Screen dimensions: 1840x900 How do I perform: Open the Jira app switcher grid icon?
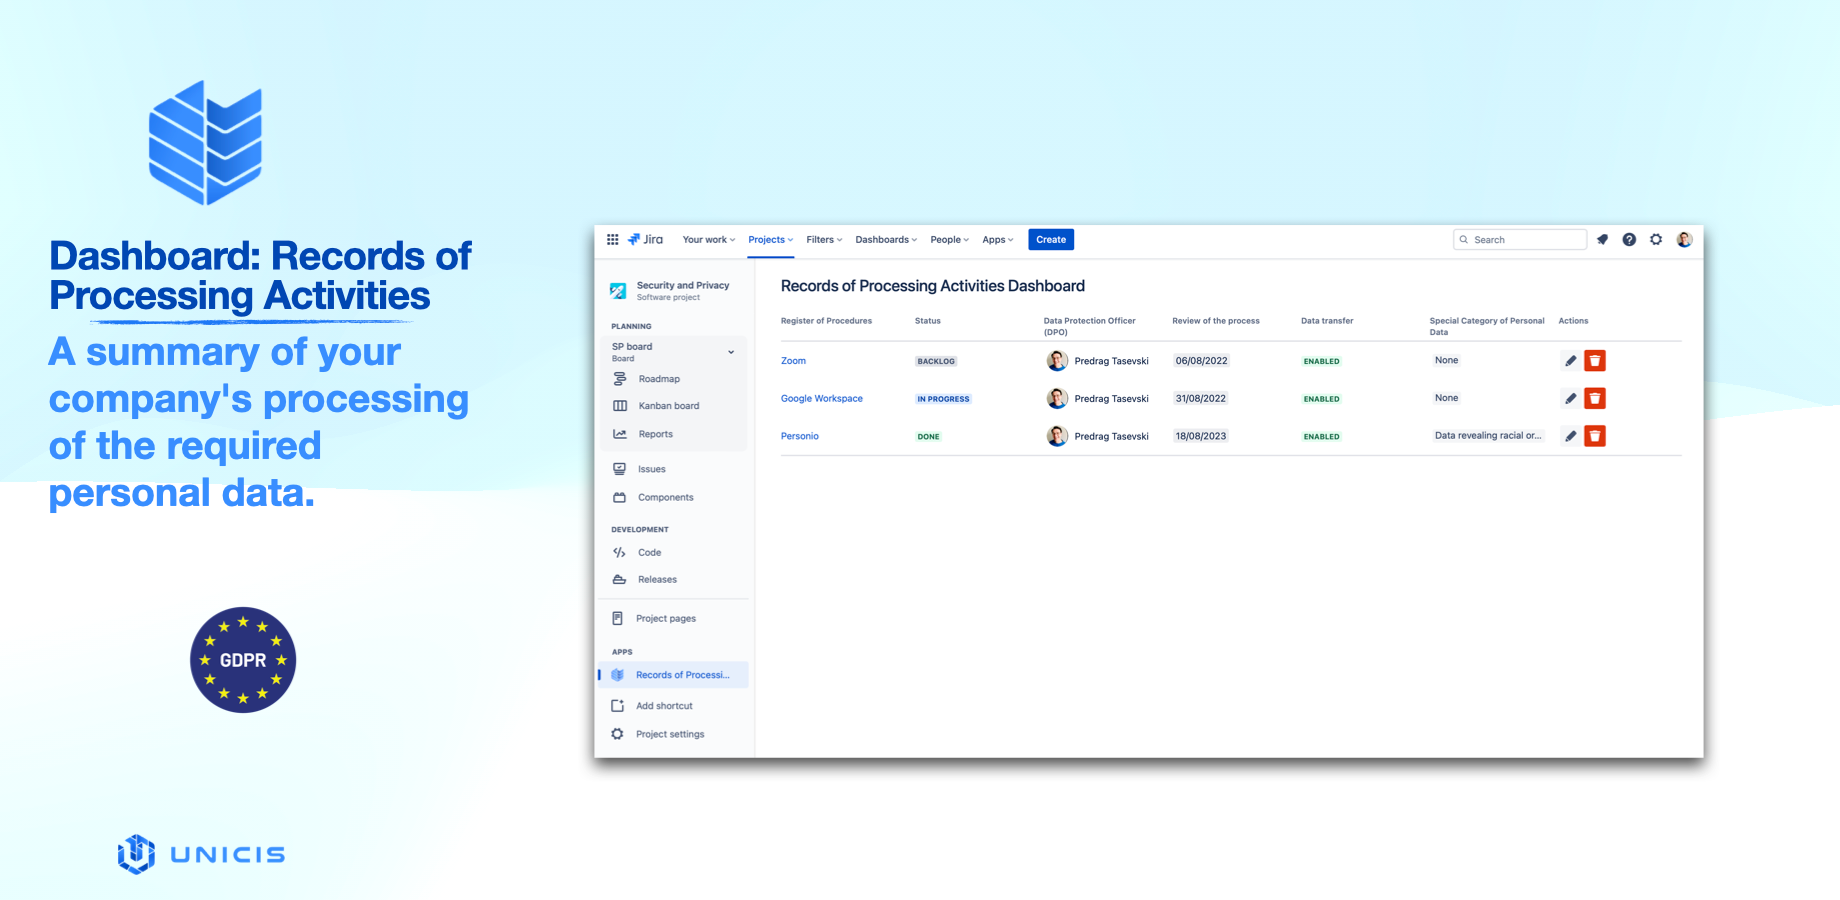(x=612, y=240)
